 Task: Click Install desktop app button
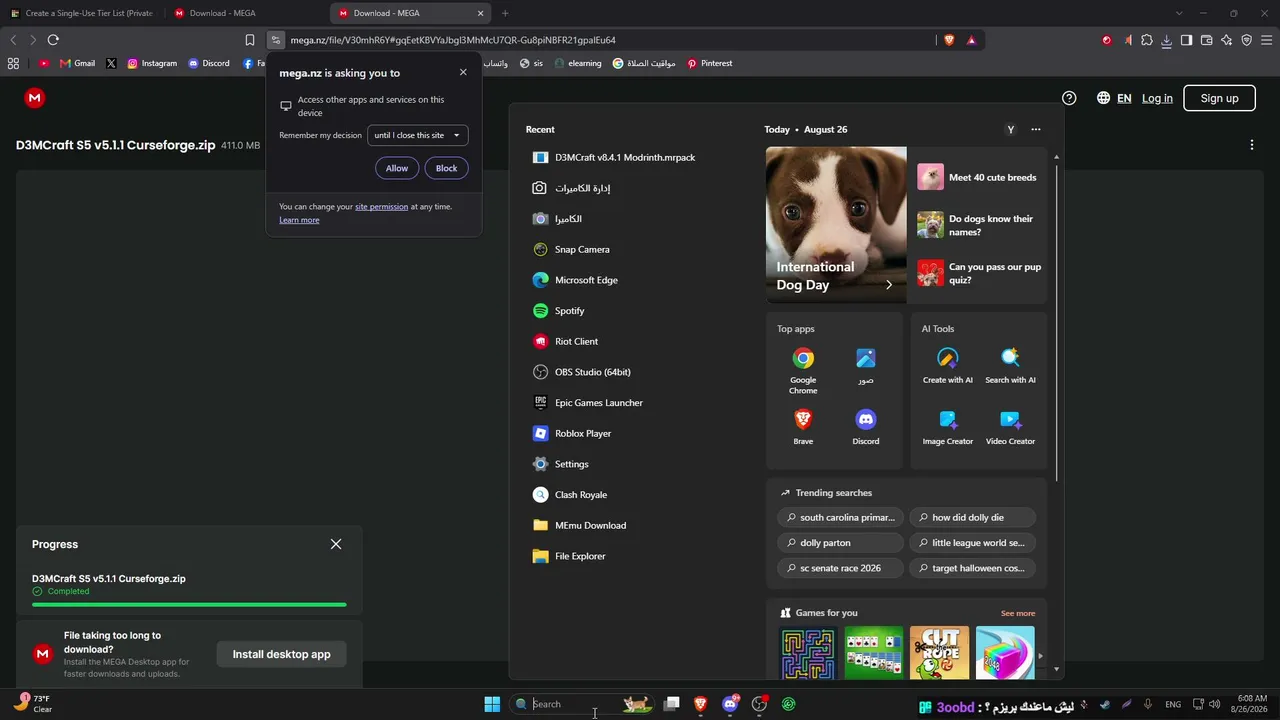coord(281,654)
